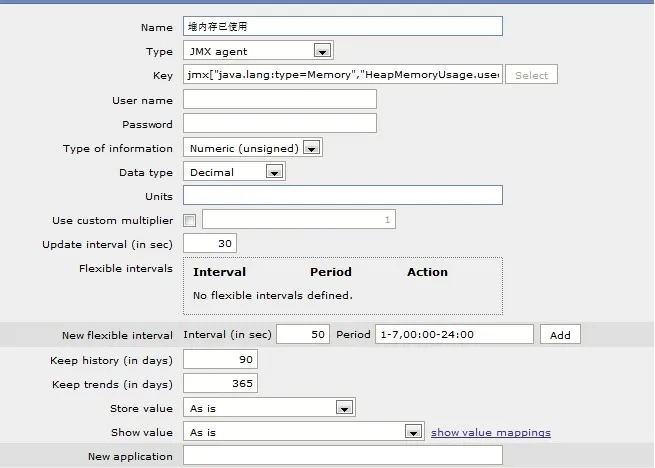Expand the Type of information dropdown
Screen dimensions: 655x468
(252, 148)
